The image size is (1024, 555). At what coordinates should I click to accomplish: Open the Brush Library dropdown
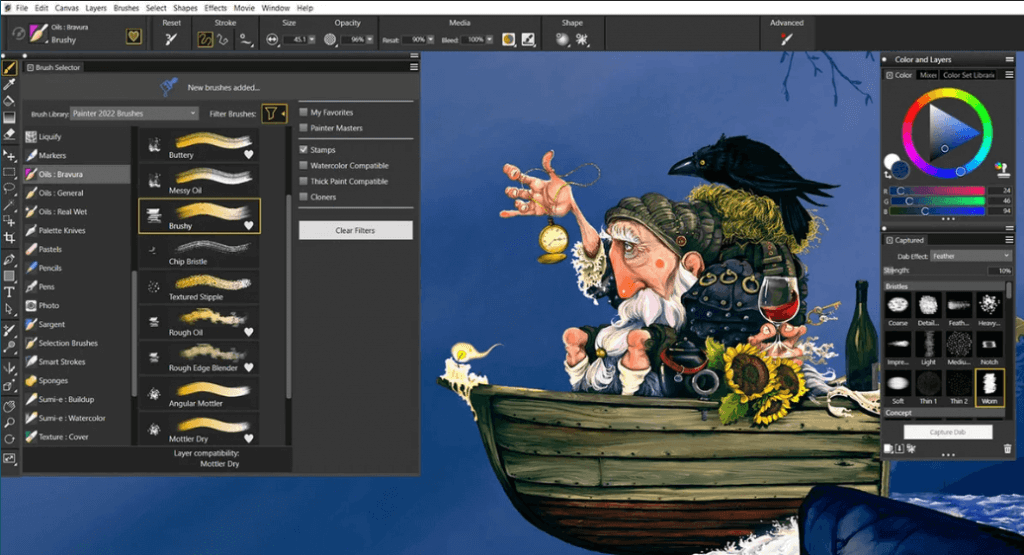click(x=134, y=114)
